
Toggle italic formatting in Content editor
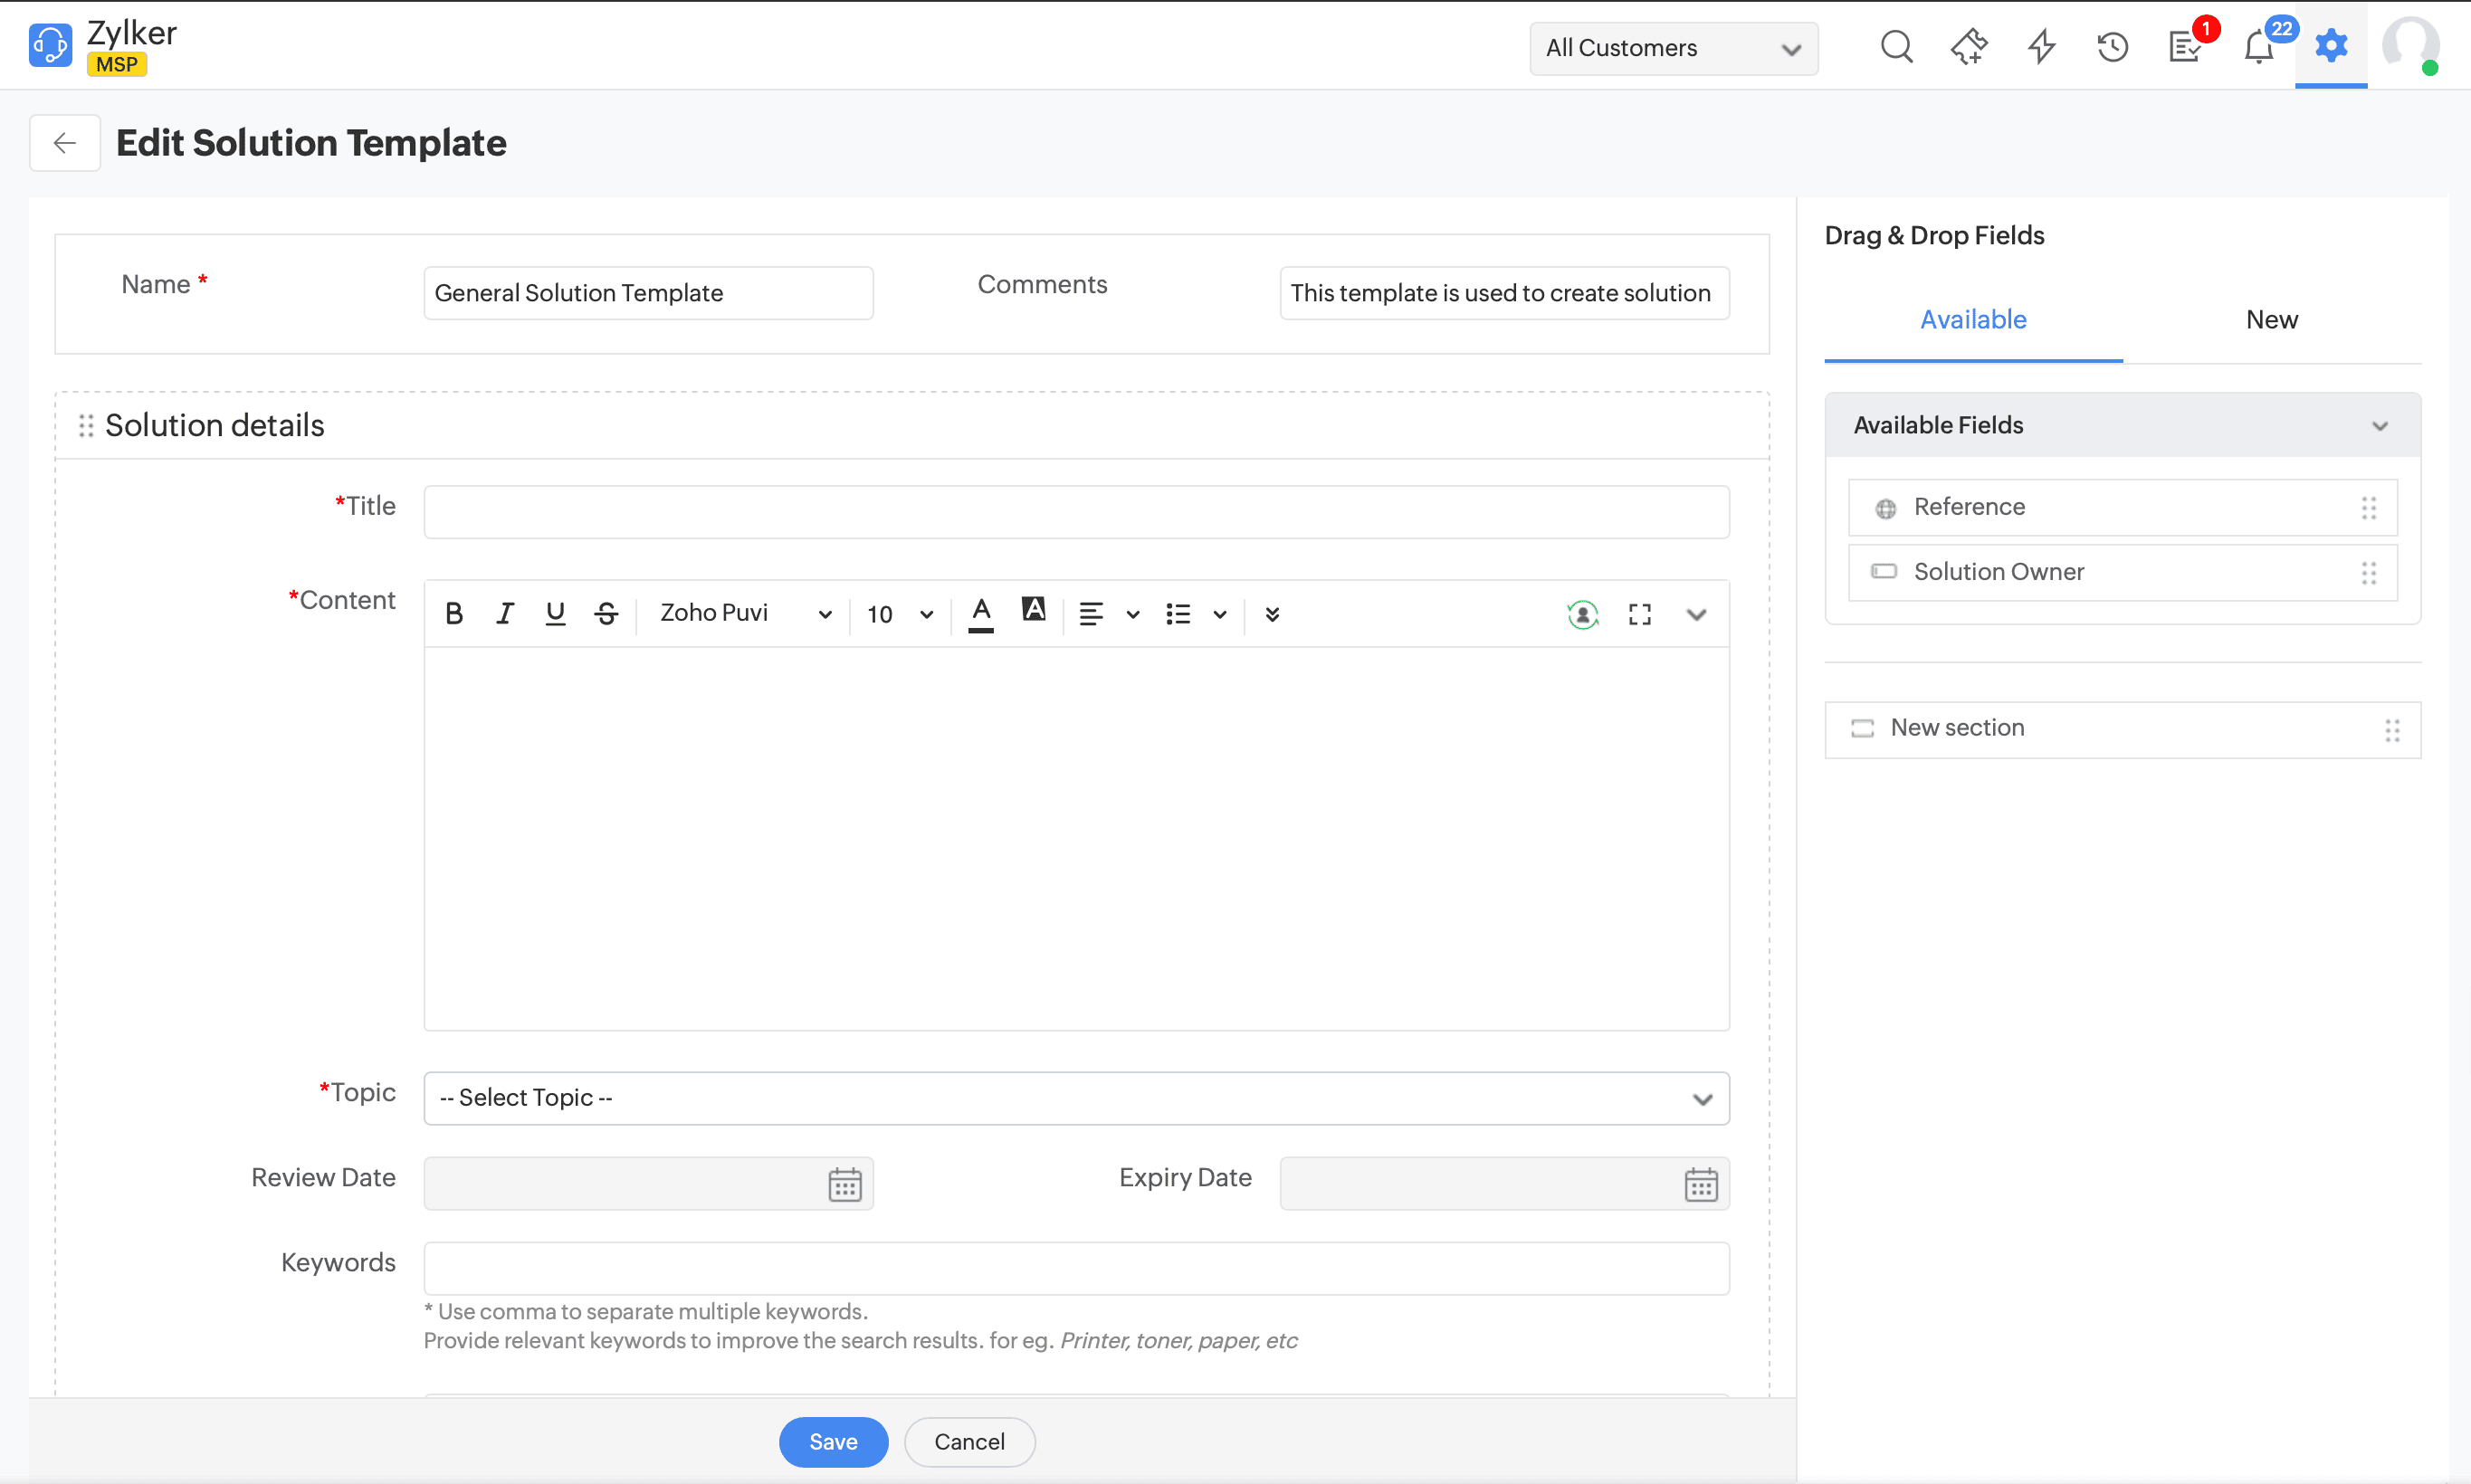(x=505, y=614)
